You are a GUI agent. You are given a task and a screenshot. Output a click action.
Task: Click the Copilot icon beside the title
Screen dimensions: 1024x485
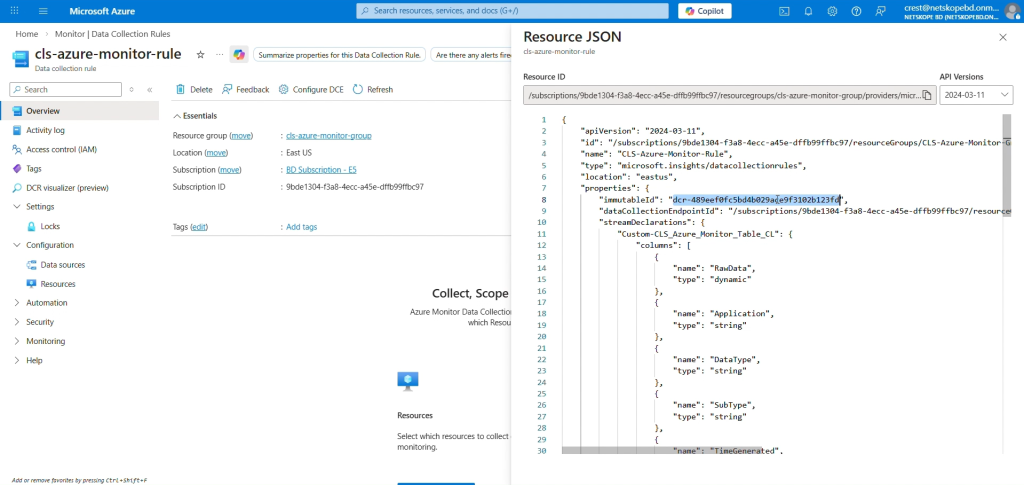pyautogui.click(x=239, y=55)
